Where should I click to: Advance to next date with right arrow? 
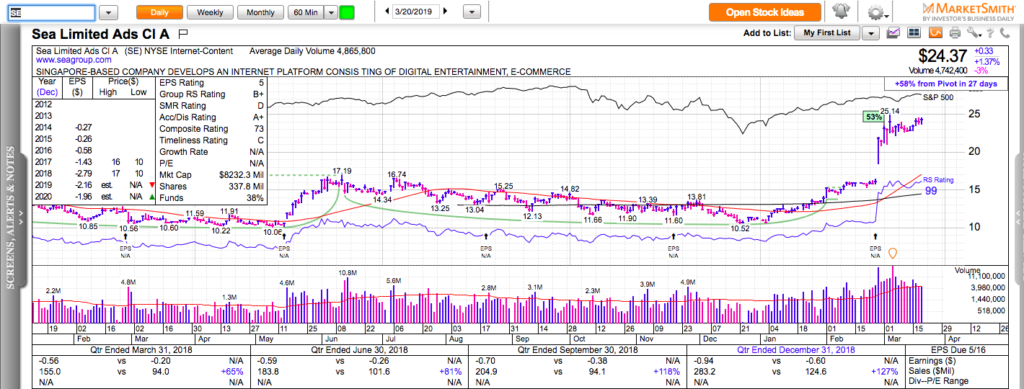point(445,11)
